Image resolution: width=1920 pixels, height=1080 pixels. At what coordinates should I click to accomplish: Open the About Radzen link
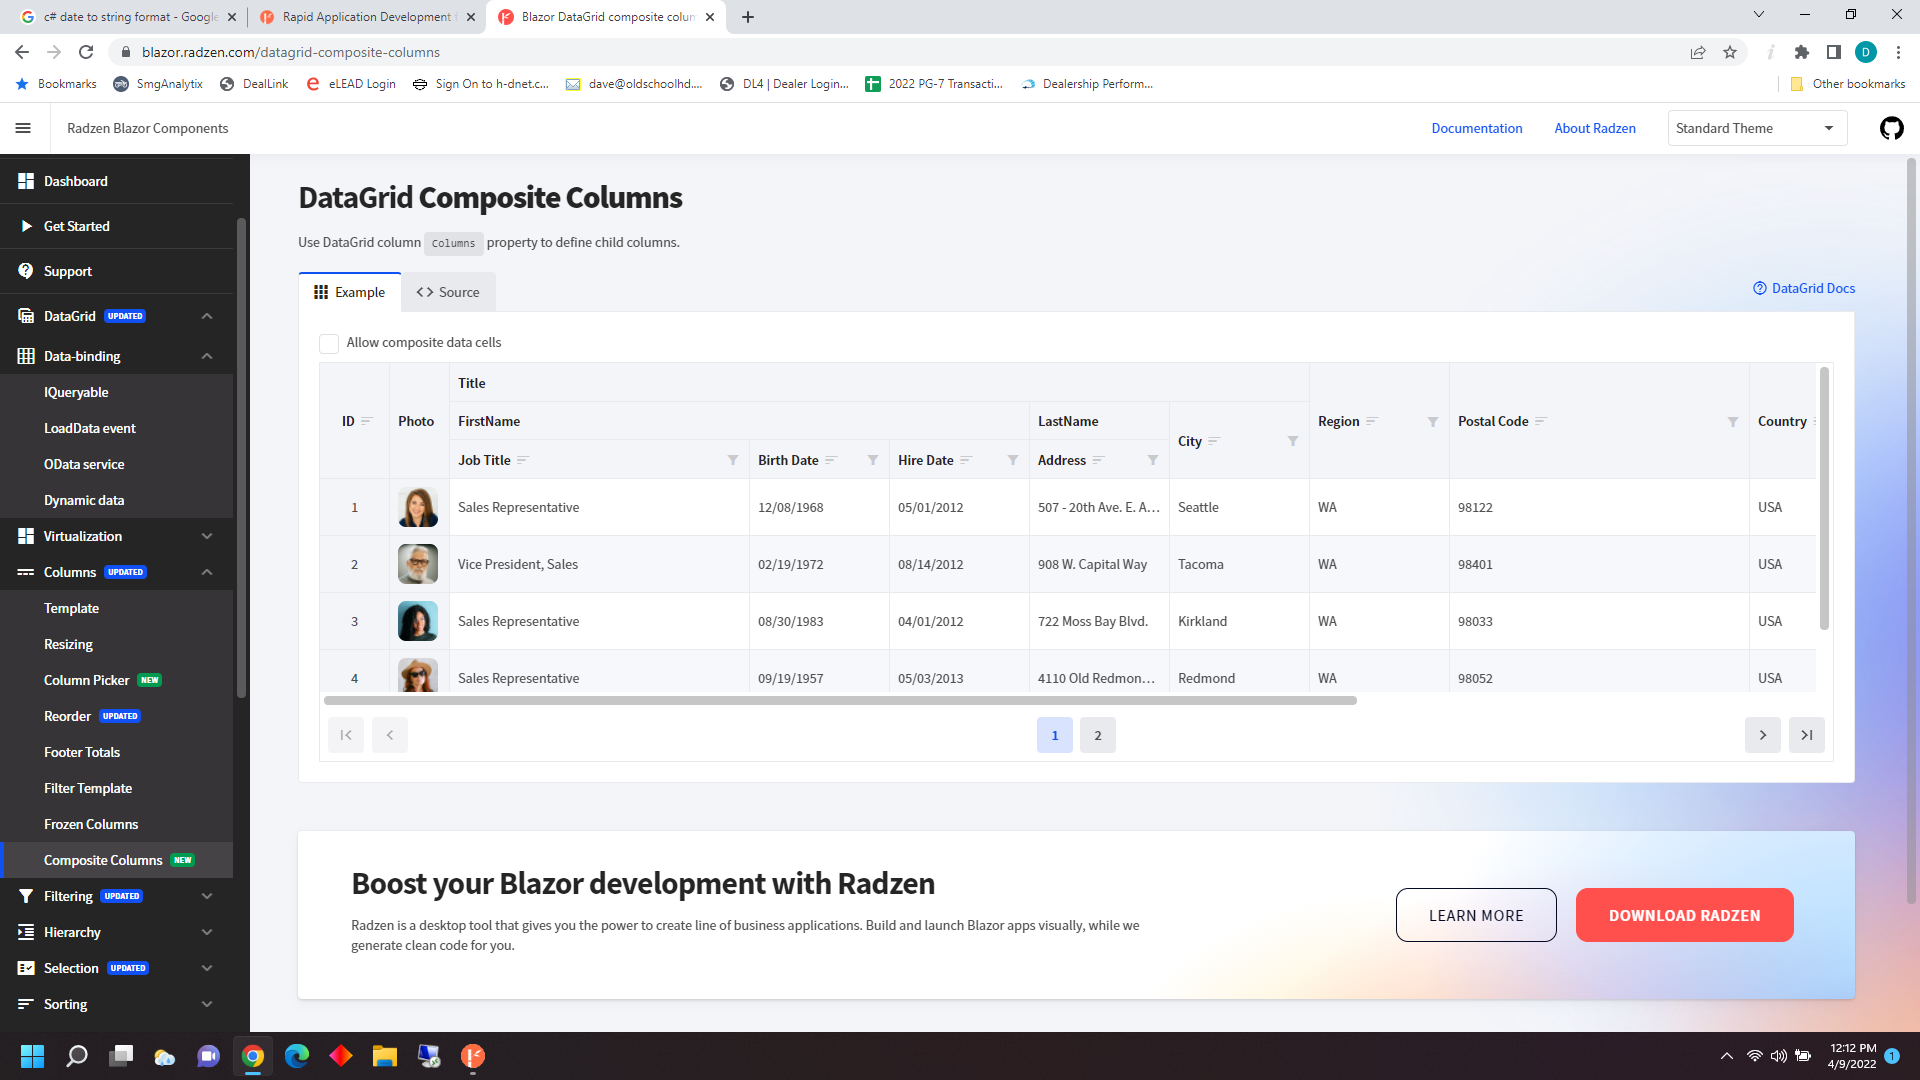coord(1595,128)
